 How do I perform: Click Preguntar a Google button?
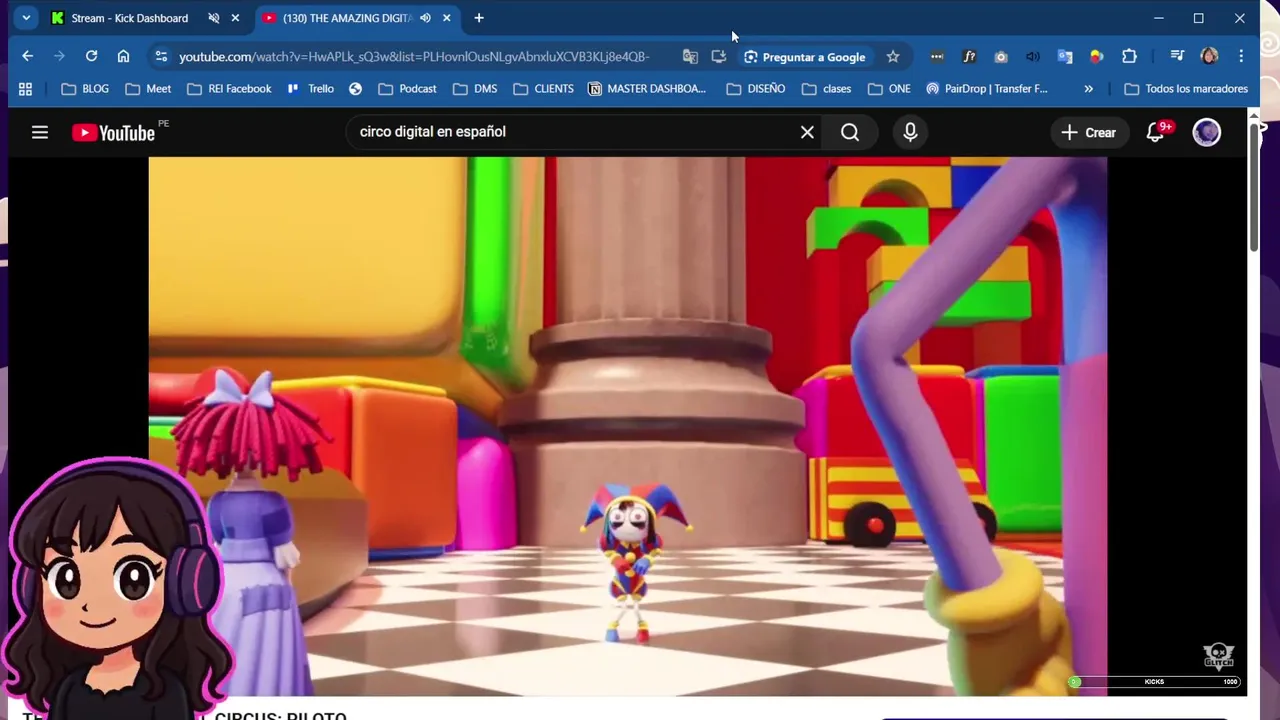(805, 57)
